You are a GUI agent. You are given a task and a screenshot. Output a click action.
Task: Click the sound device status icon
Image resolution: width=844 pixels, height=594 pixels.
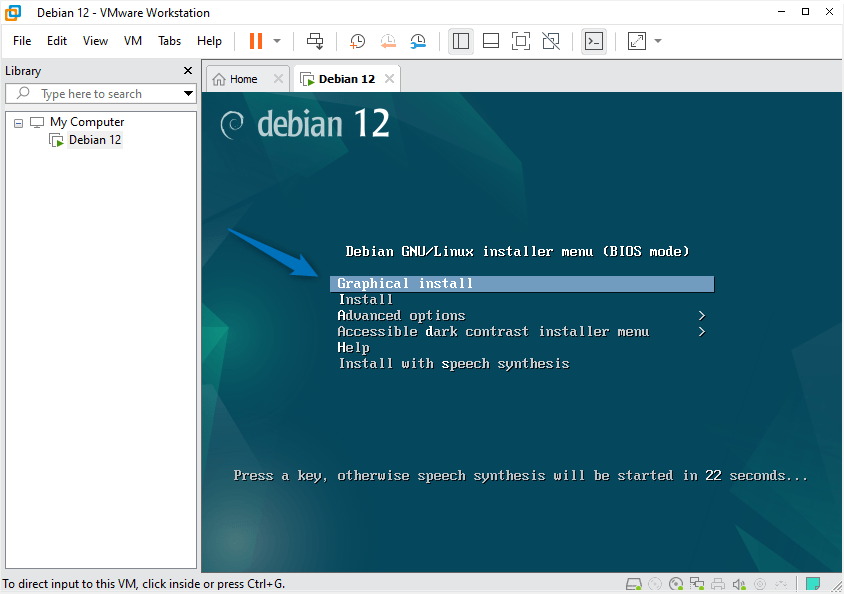click(739, 583)
